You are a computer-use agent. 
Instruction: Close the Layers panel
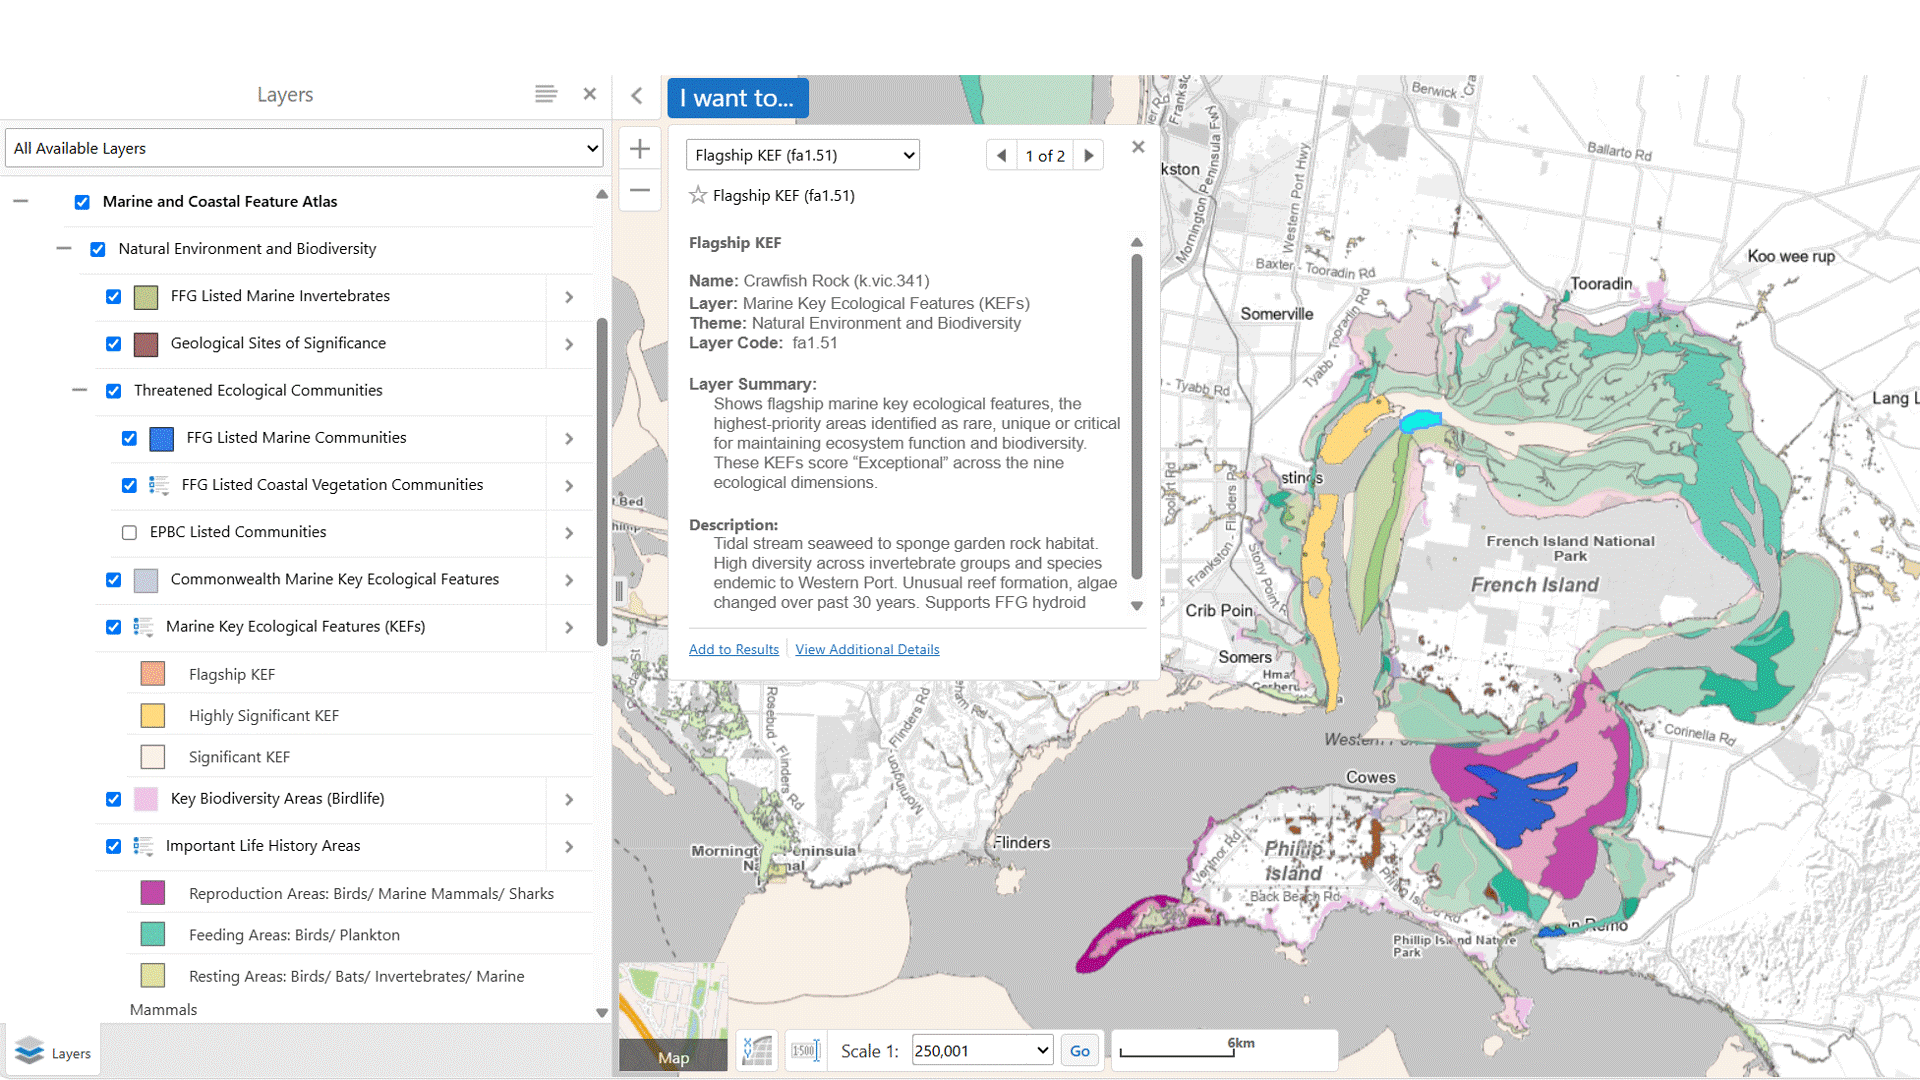[x=590, y=94]
